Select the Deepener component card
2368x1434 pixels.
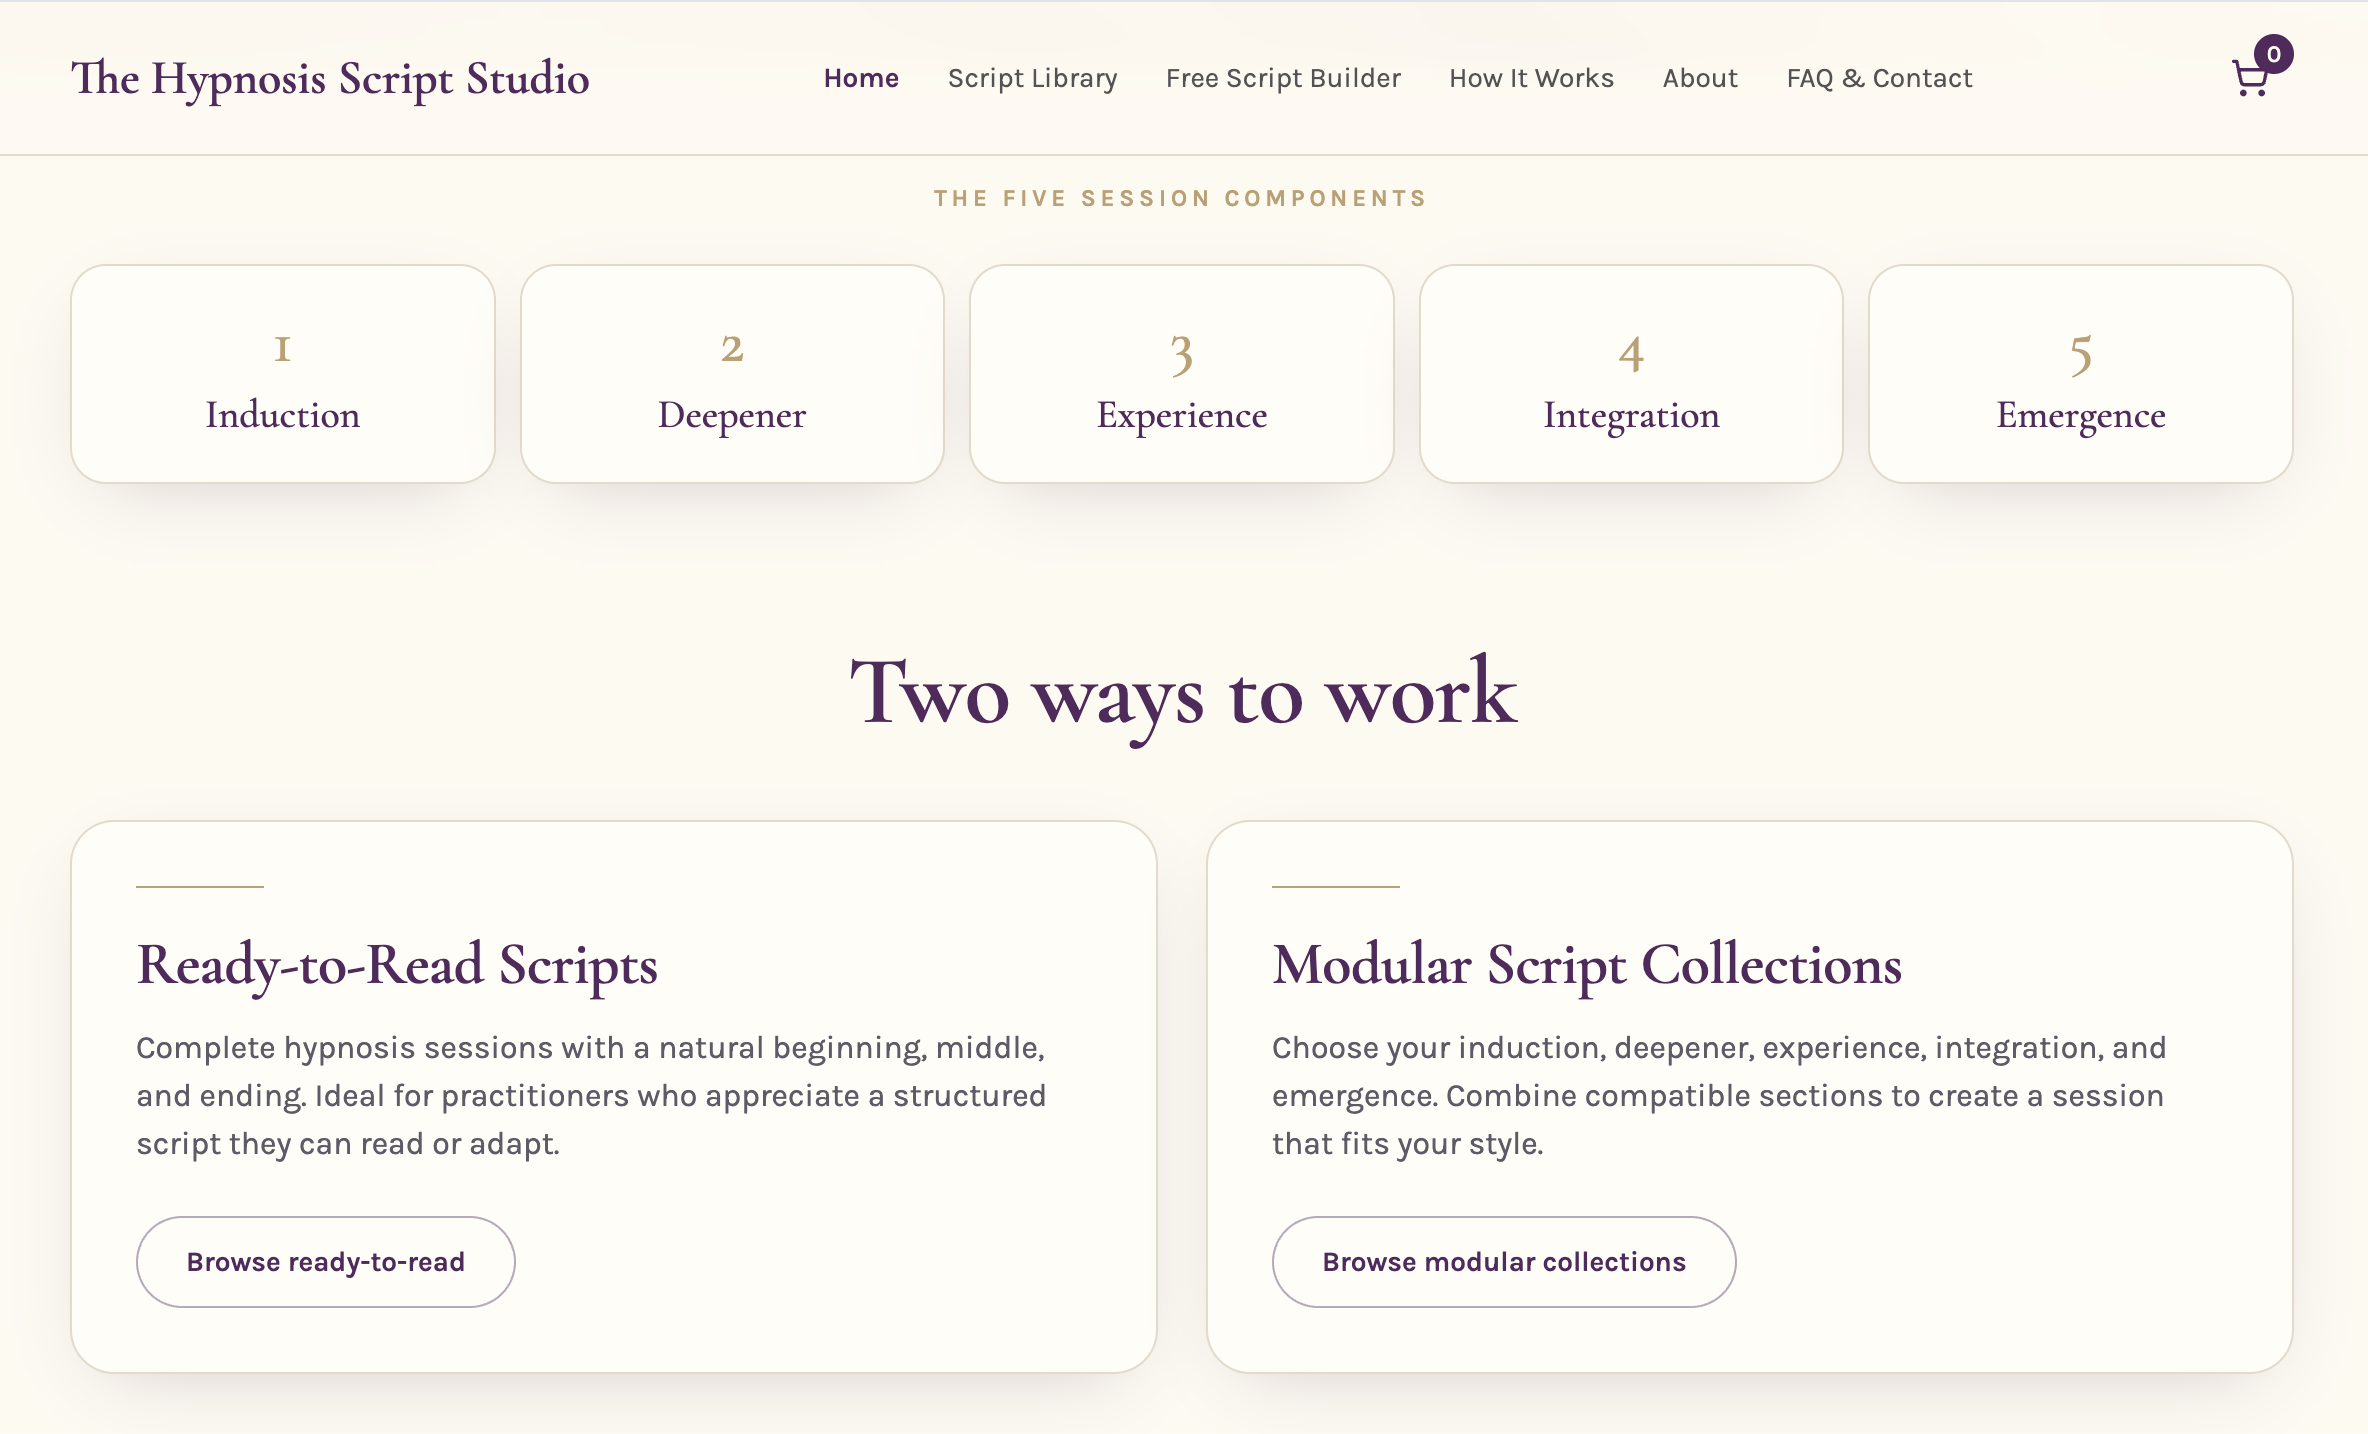(732, 374)
